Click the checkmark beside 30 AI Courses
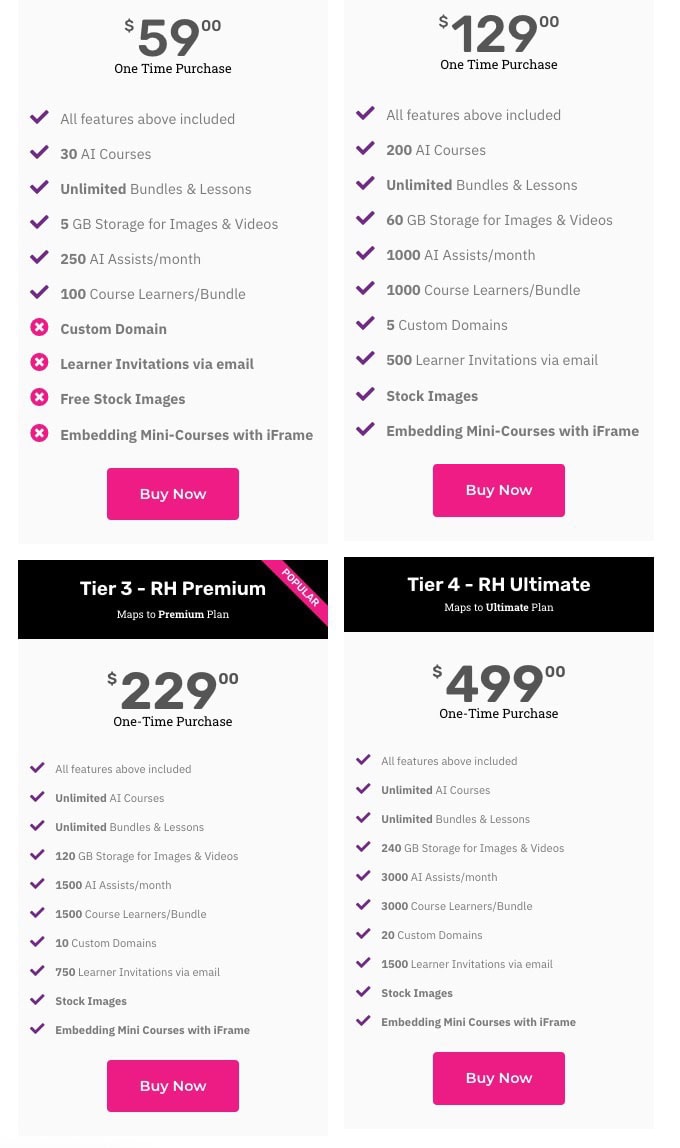Viewport: 680px width, 1148px height. [40, 152]
